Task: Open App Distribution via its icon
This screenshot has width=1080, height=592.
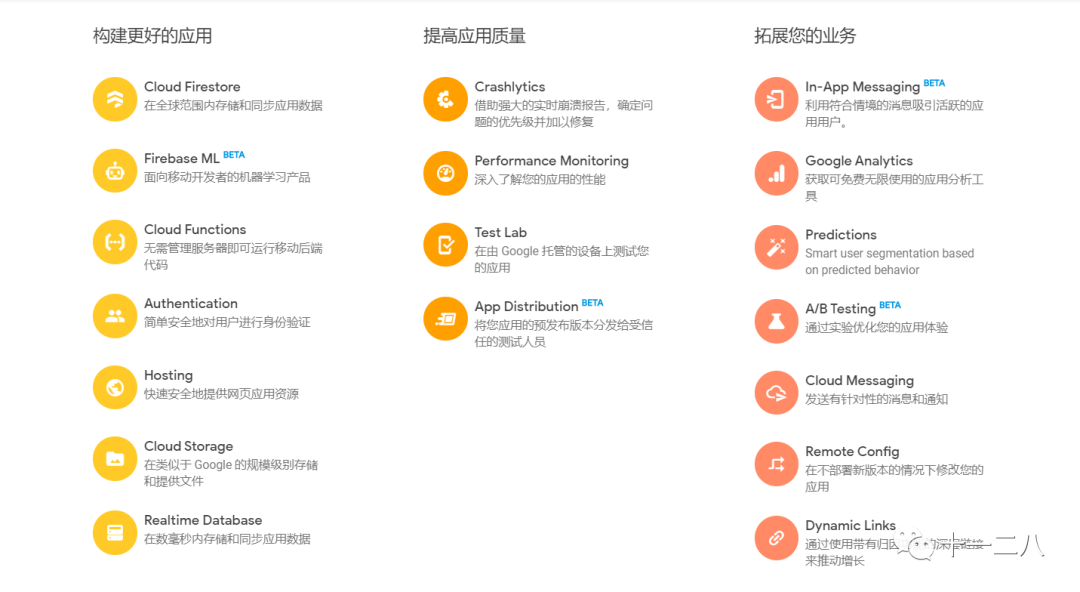Action: (x=444, y=318)
